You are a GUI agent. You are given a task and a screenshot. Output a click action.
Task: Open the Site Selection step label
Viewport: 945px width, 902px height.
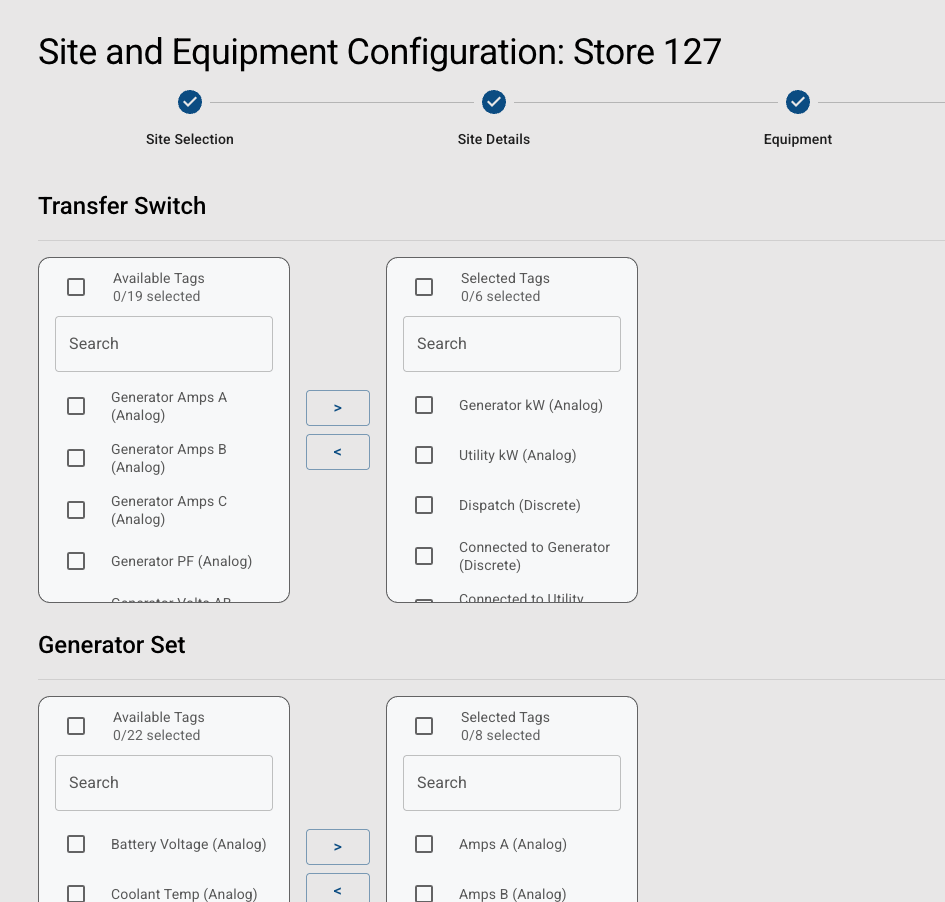[x=190, y=140]
